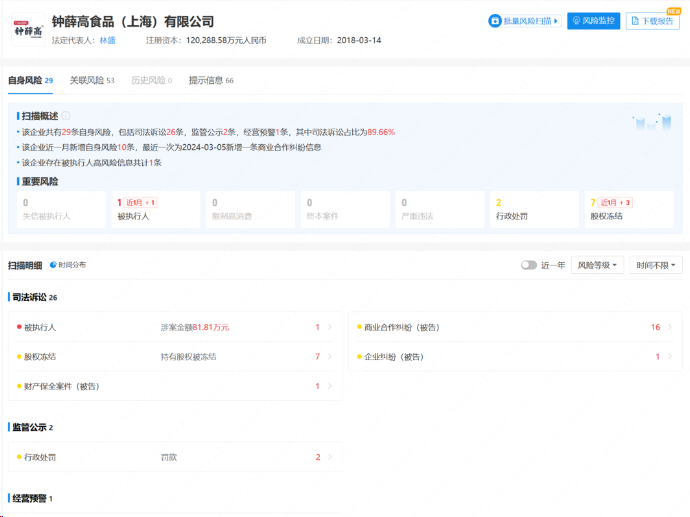The width and height of the screenshot is (690, 517).
Task: Click the 罚款 label in 行政处罚 row
Action: pos(169,458)
